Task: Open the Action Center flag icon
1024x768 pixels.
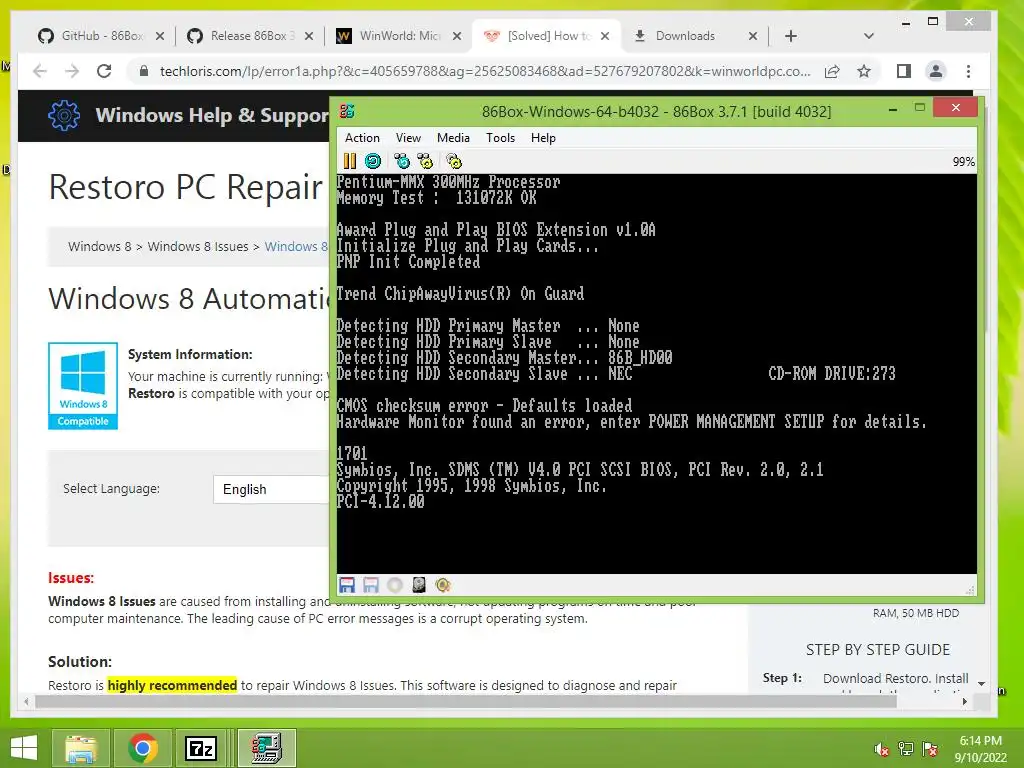Action: (x=930, y=749)
